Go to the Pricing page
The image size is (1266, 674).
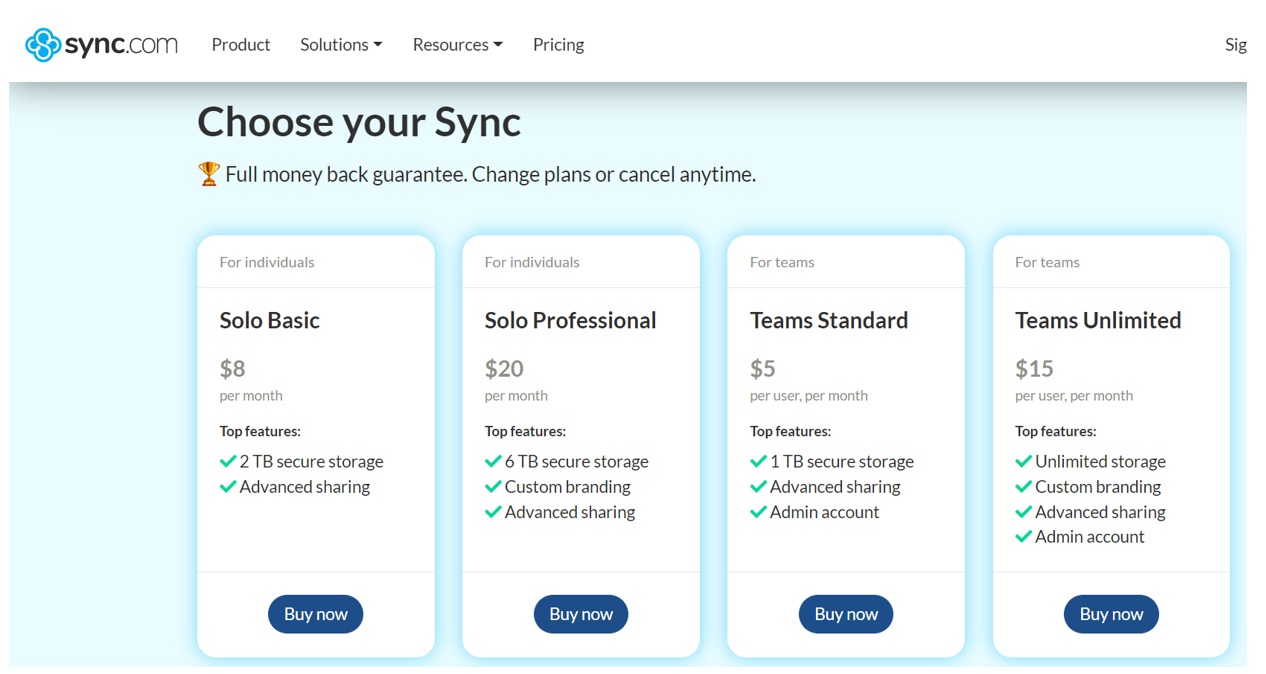(x=558, y=45)
